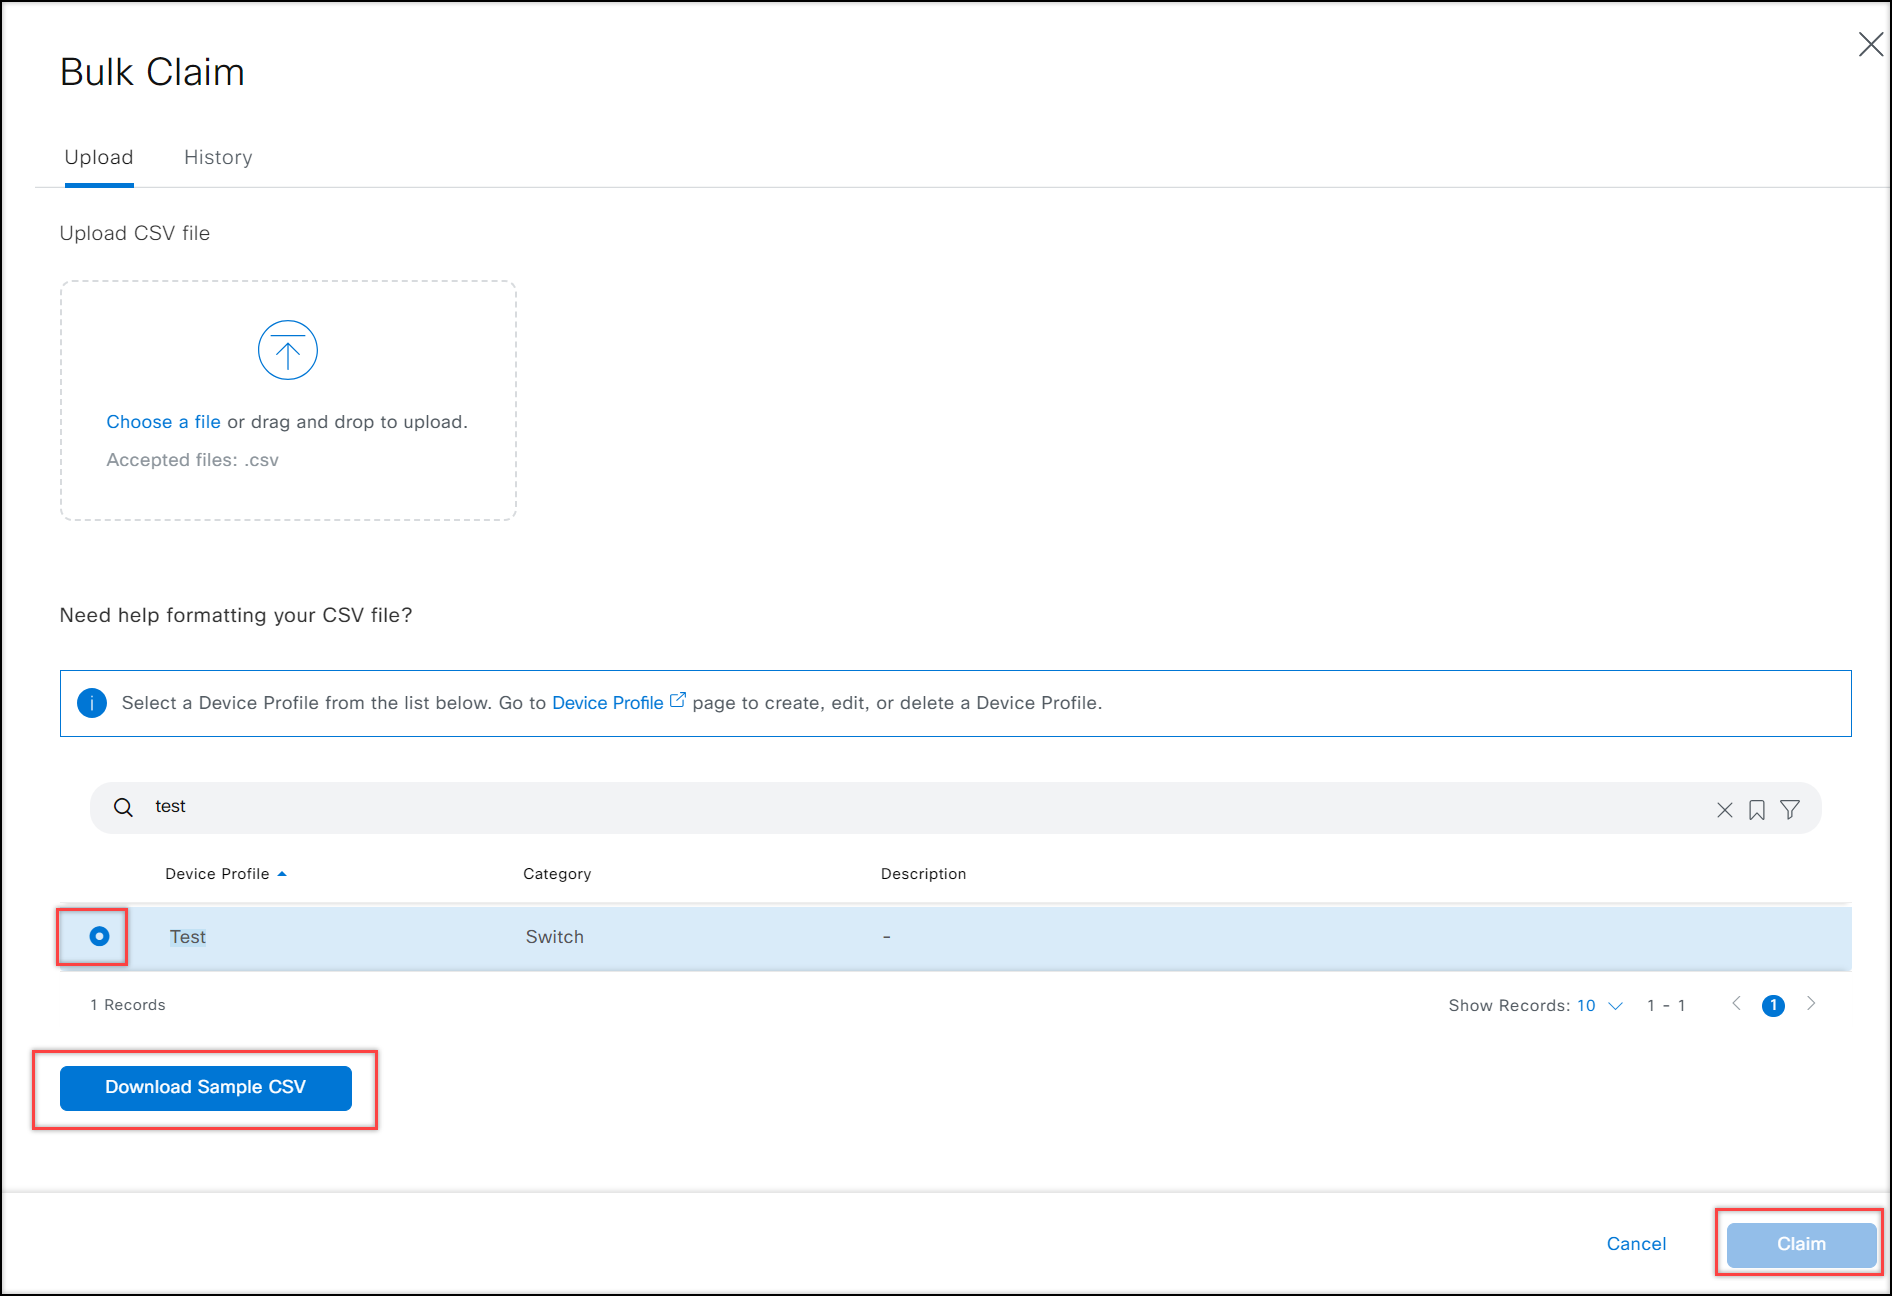Image resolution: width=1892 pixels, height=1296 pixels.
Task: Click the upload arrow icon in drop zone
Action: pyautogui.click(x=288, y=350)
